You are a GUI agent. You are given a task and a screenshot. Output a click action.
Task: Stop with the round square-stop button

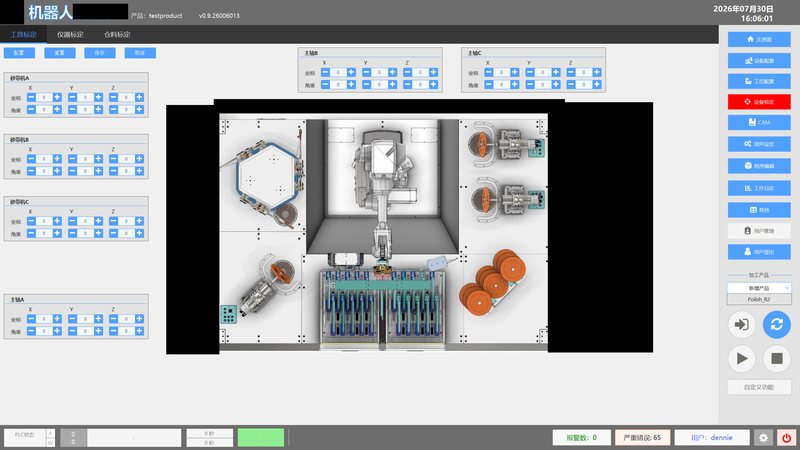pyautogui.click(x=777, y=359)
